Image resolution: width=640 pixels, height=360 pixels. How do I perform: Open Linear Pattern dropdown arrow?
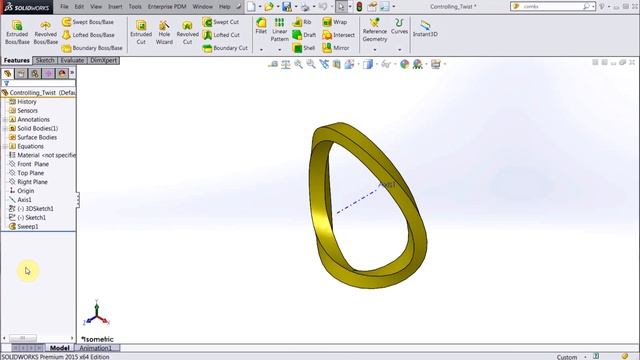pos(280,50)
